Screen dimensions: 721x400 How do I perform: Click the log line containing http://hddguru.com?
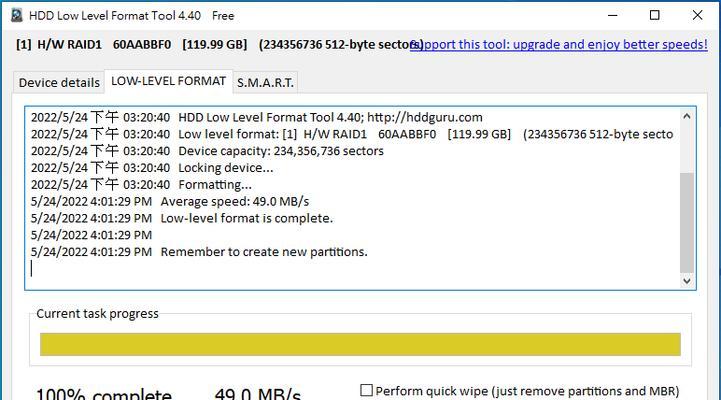pyautogui.click(x=257, y=117)
